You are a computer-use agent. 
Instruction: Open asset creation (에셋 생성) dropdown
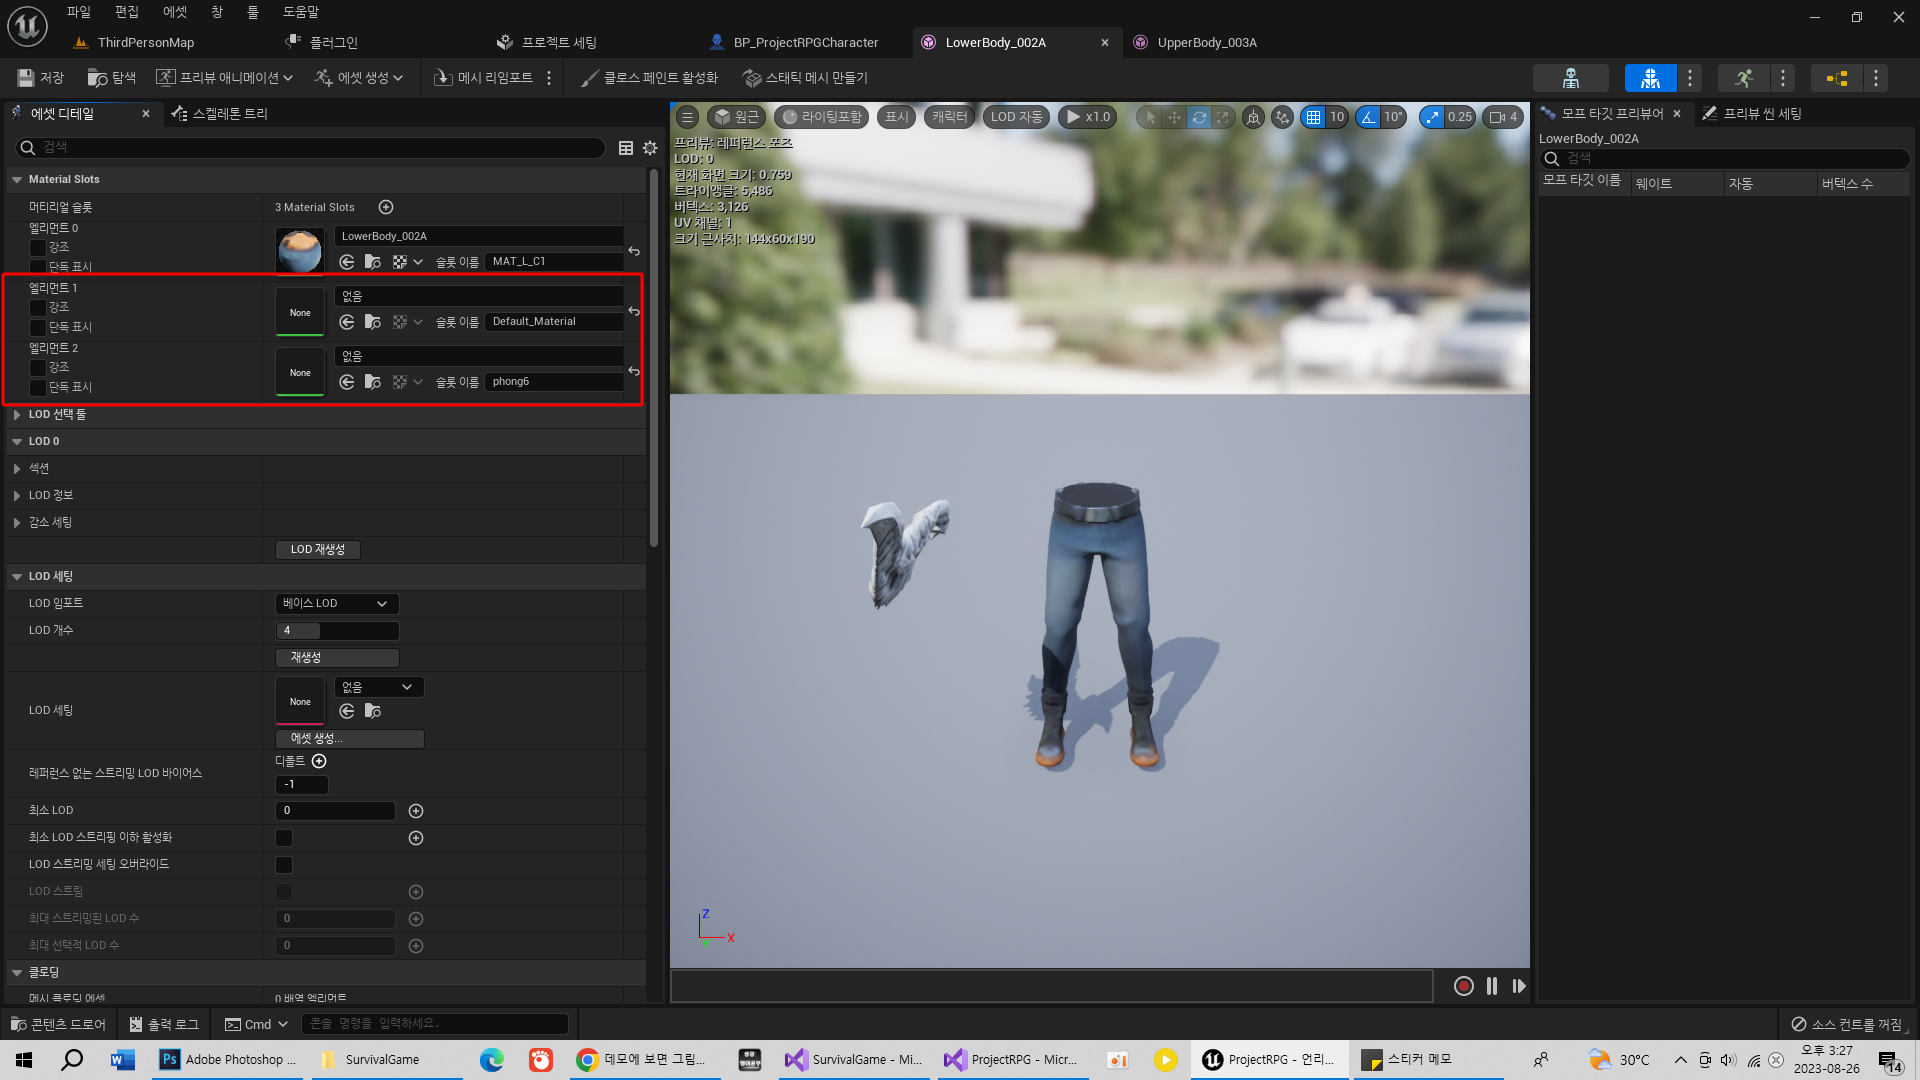click(359, 78)
